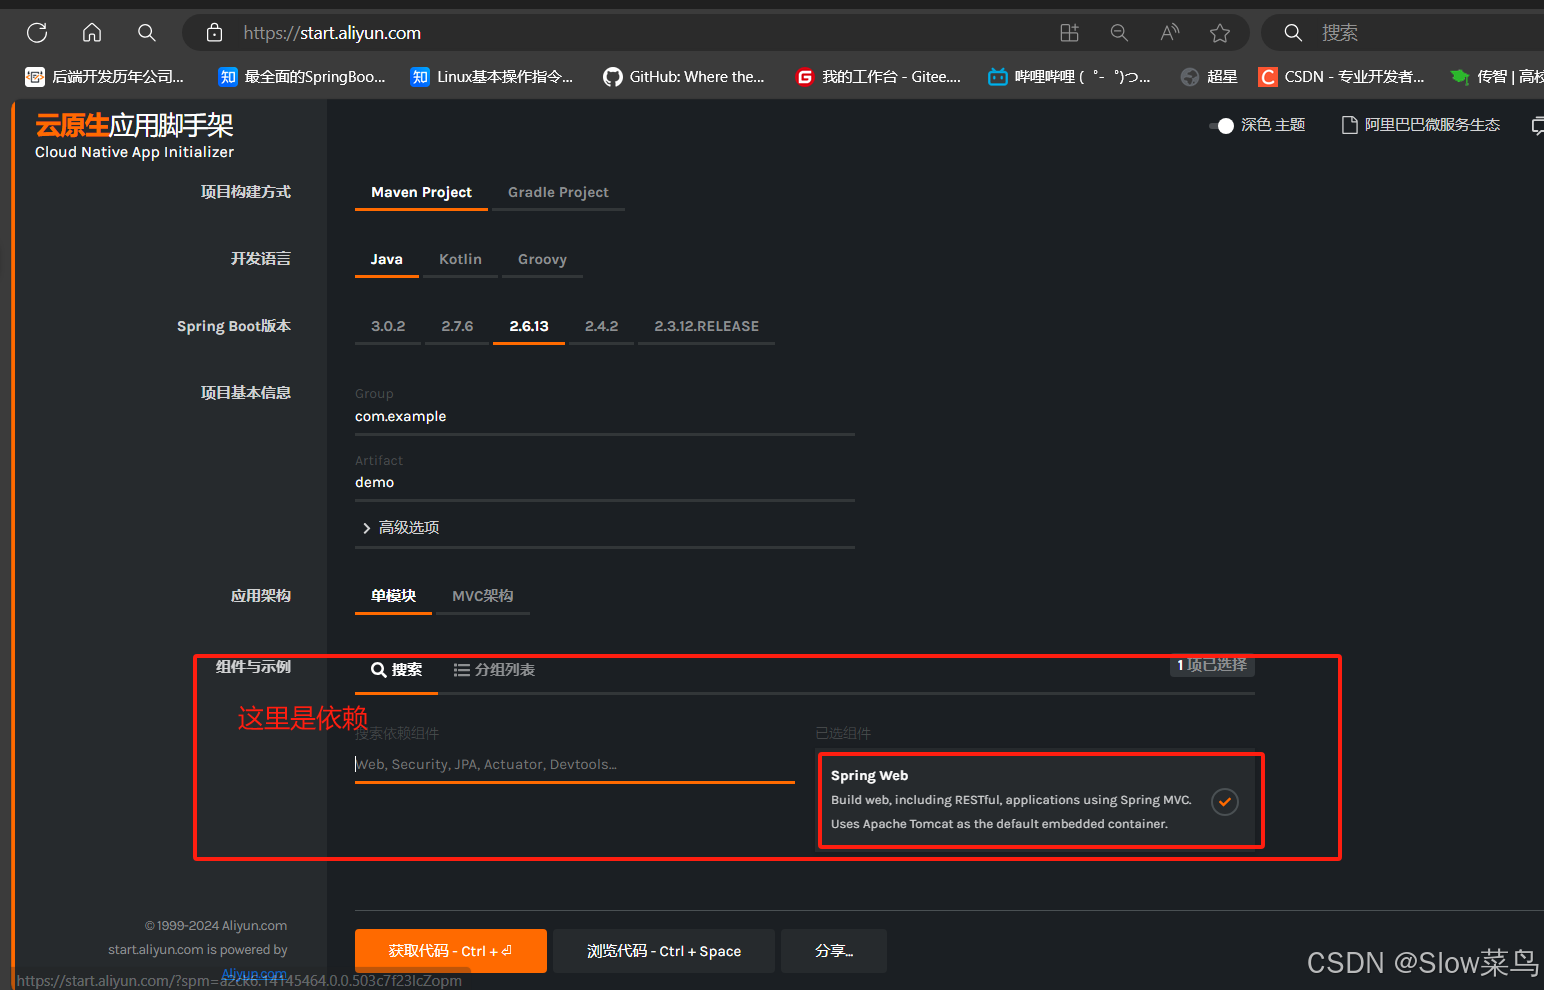Select 单模块 application architecture
Viewport: 1544px width, 990px height.
point(393,596)
